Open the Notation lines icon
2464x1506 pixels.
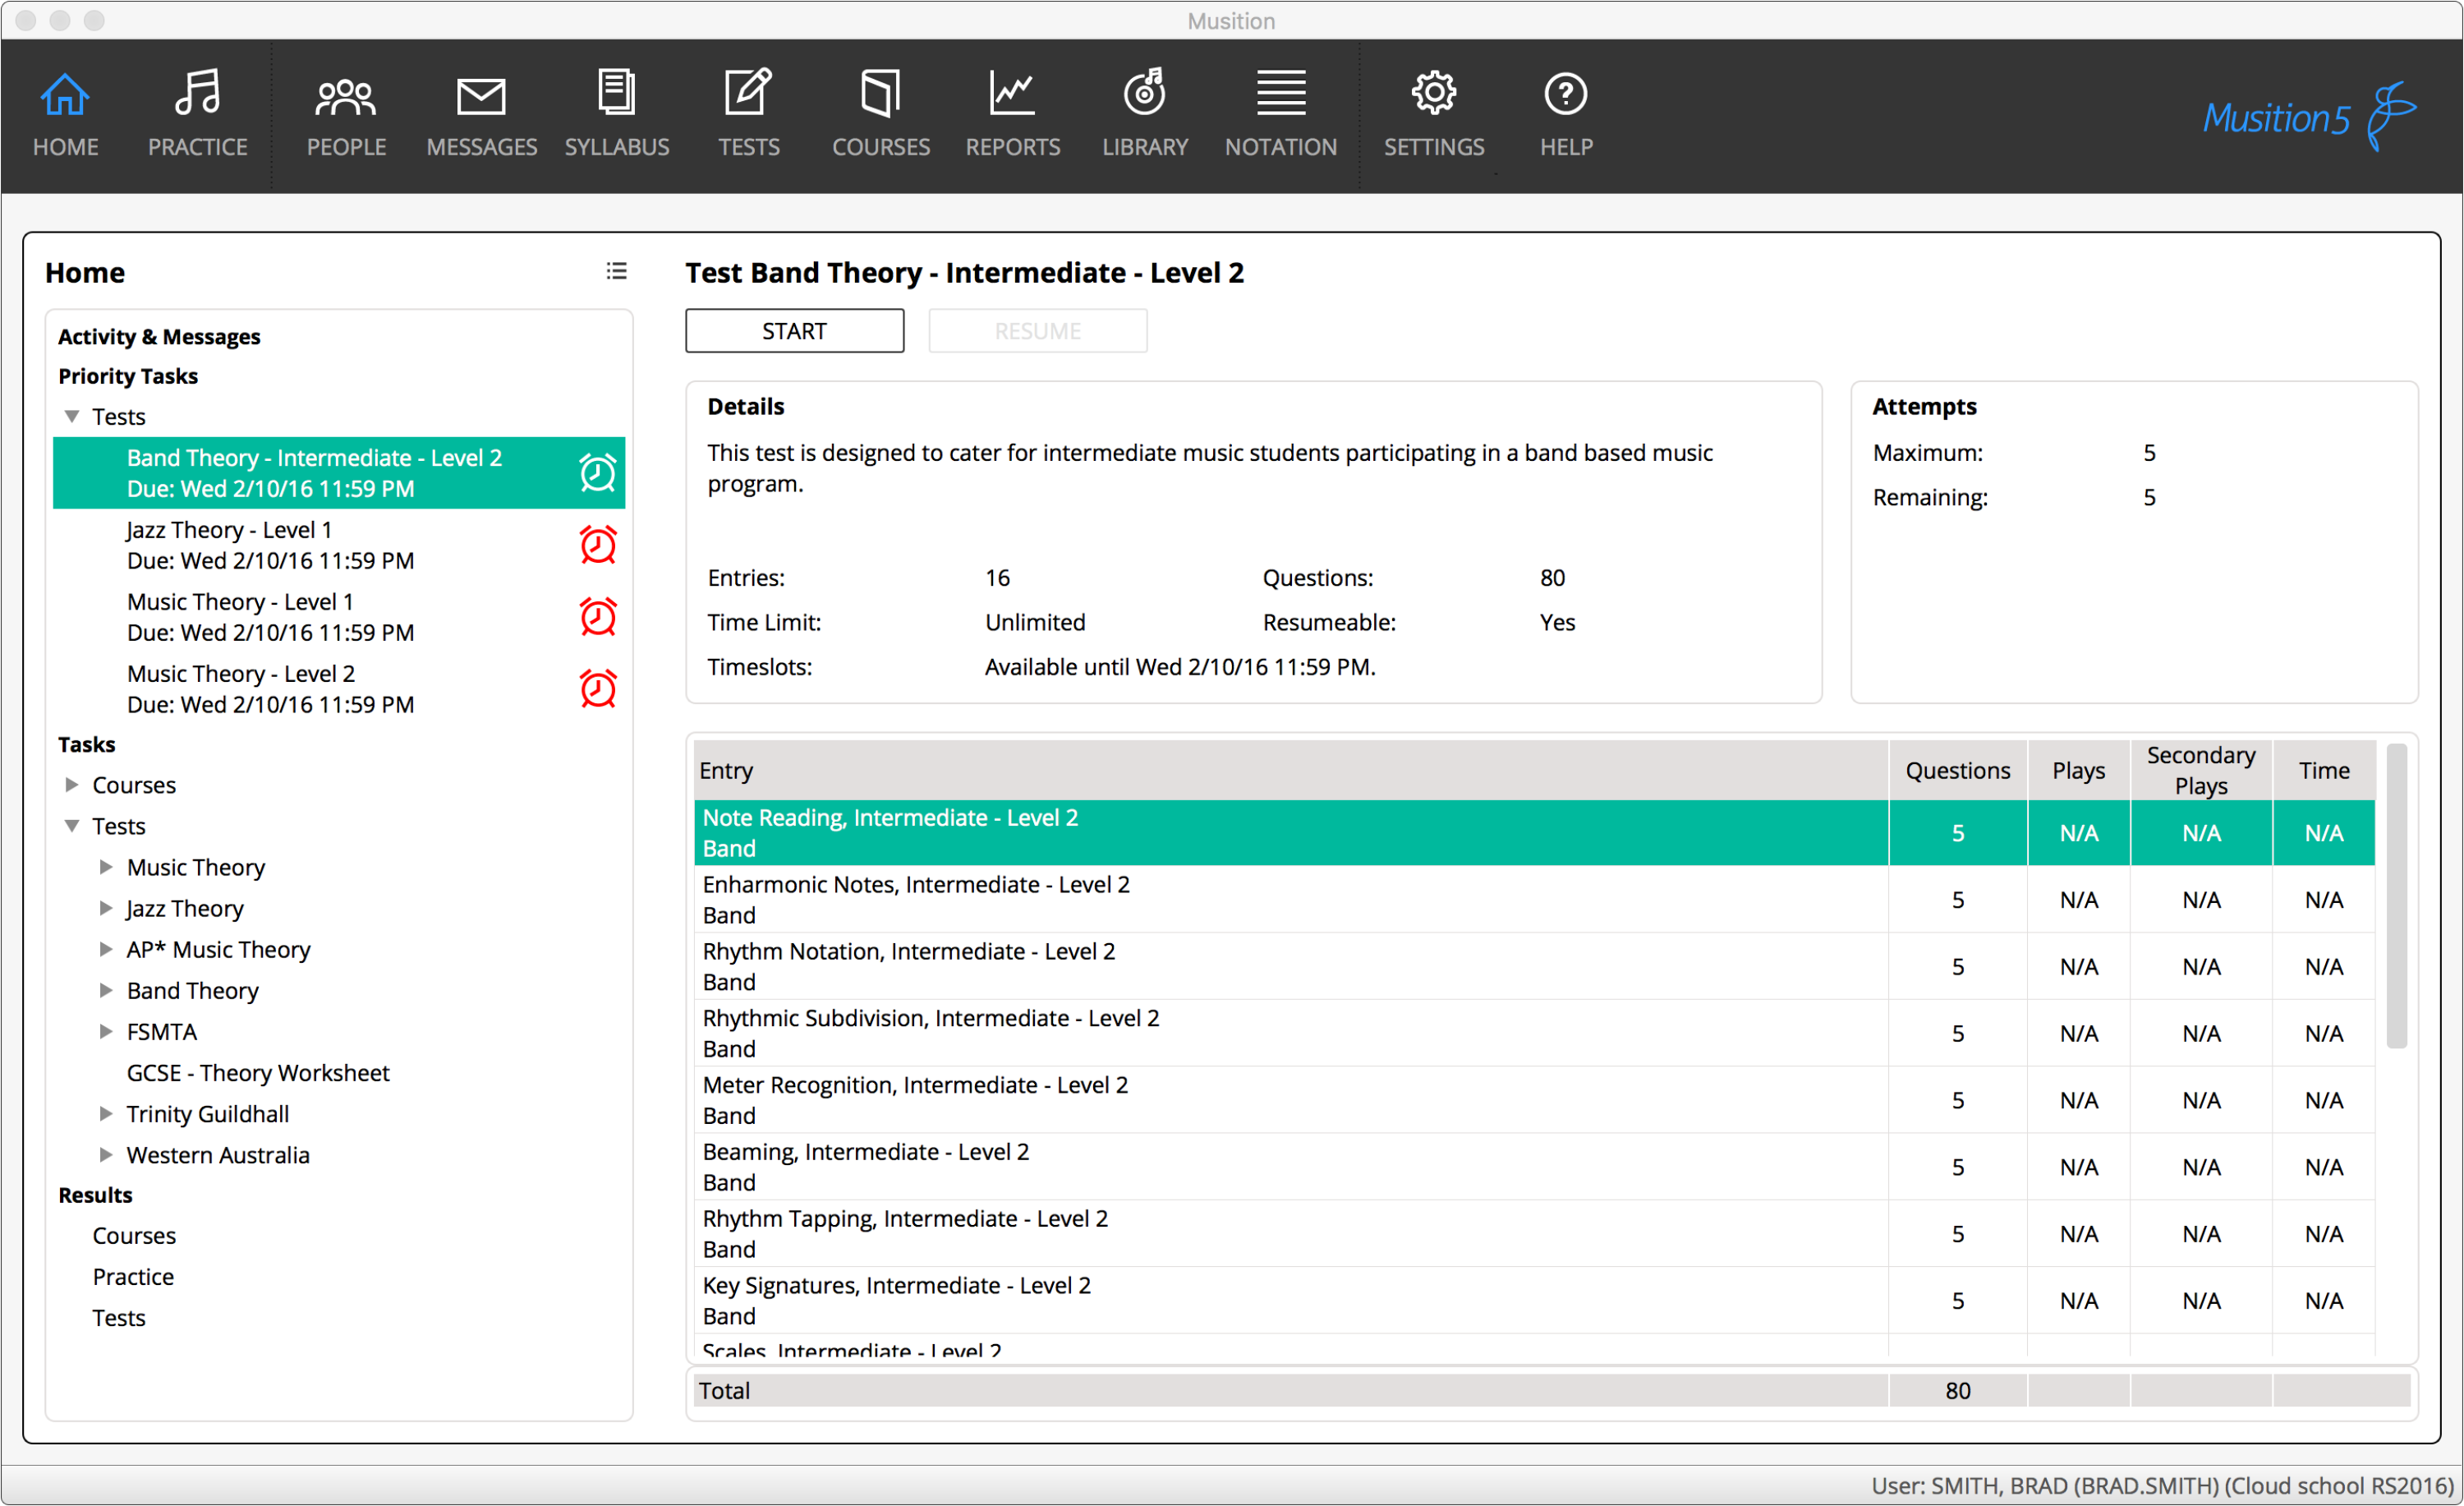click(x=1280, y=93)
